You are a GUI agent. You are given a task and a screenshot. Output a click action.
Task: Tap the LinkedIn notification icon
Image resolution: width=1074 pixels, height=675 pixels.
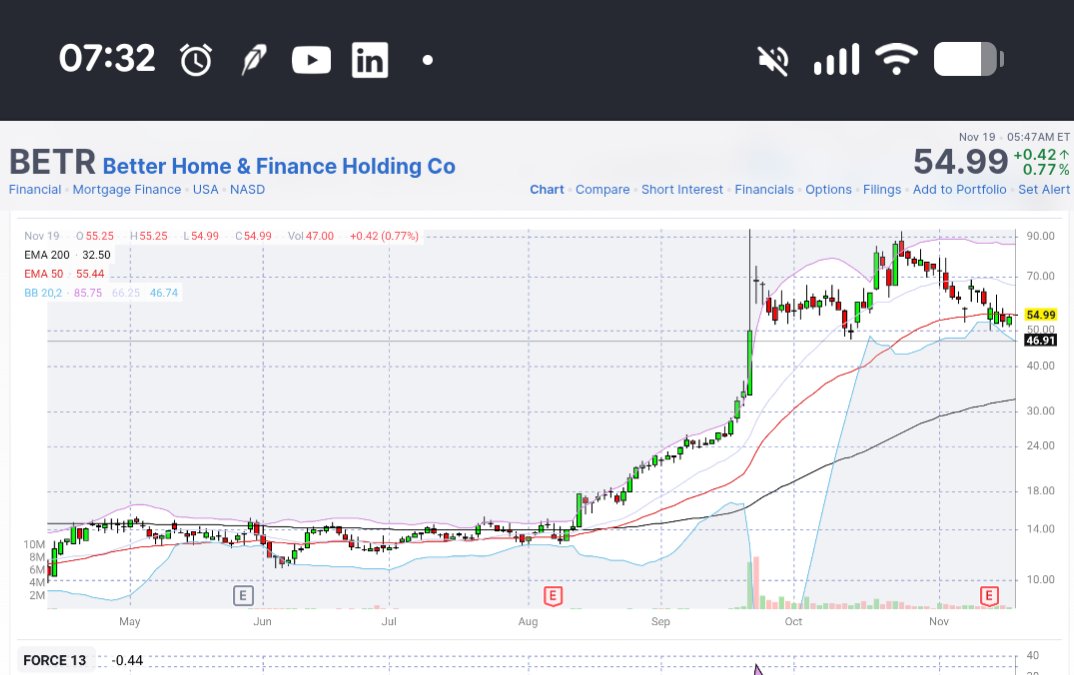coord(370,60)
